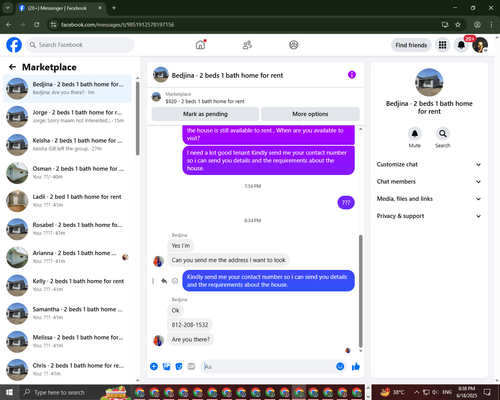This screenshot has height=400, width=500.
Task: Open Melissa conversation in chat list
Action: (x=68, y=341)
